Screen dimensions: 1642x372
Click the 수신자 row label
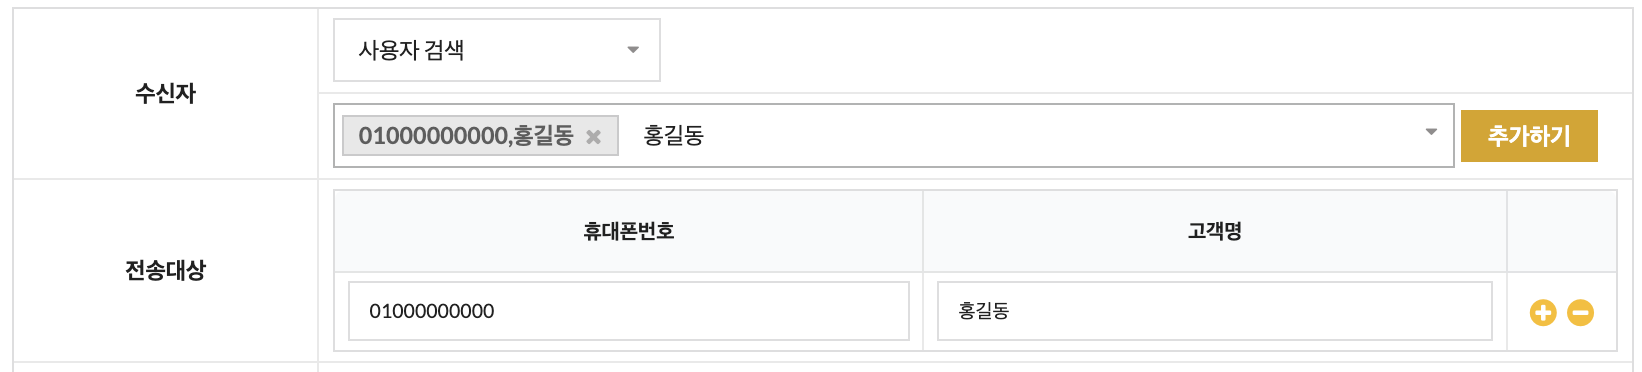(165, 93)
